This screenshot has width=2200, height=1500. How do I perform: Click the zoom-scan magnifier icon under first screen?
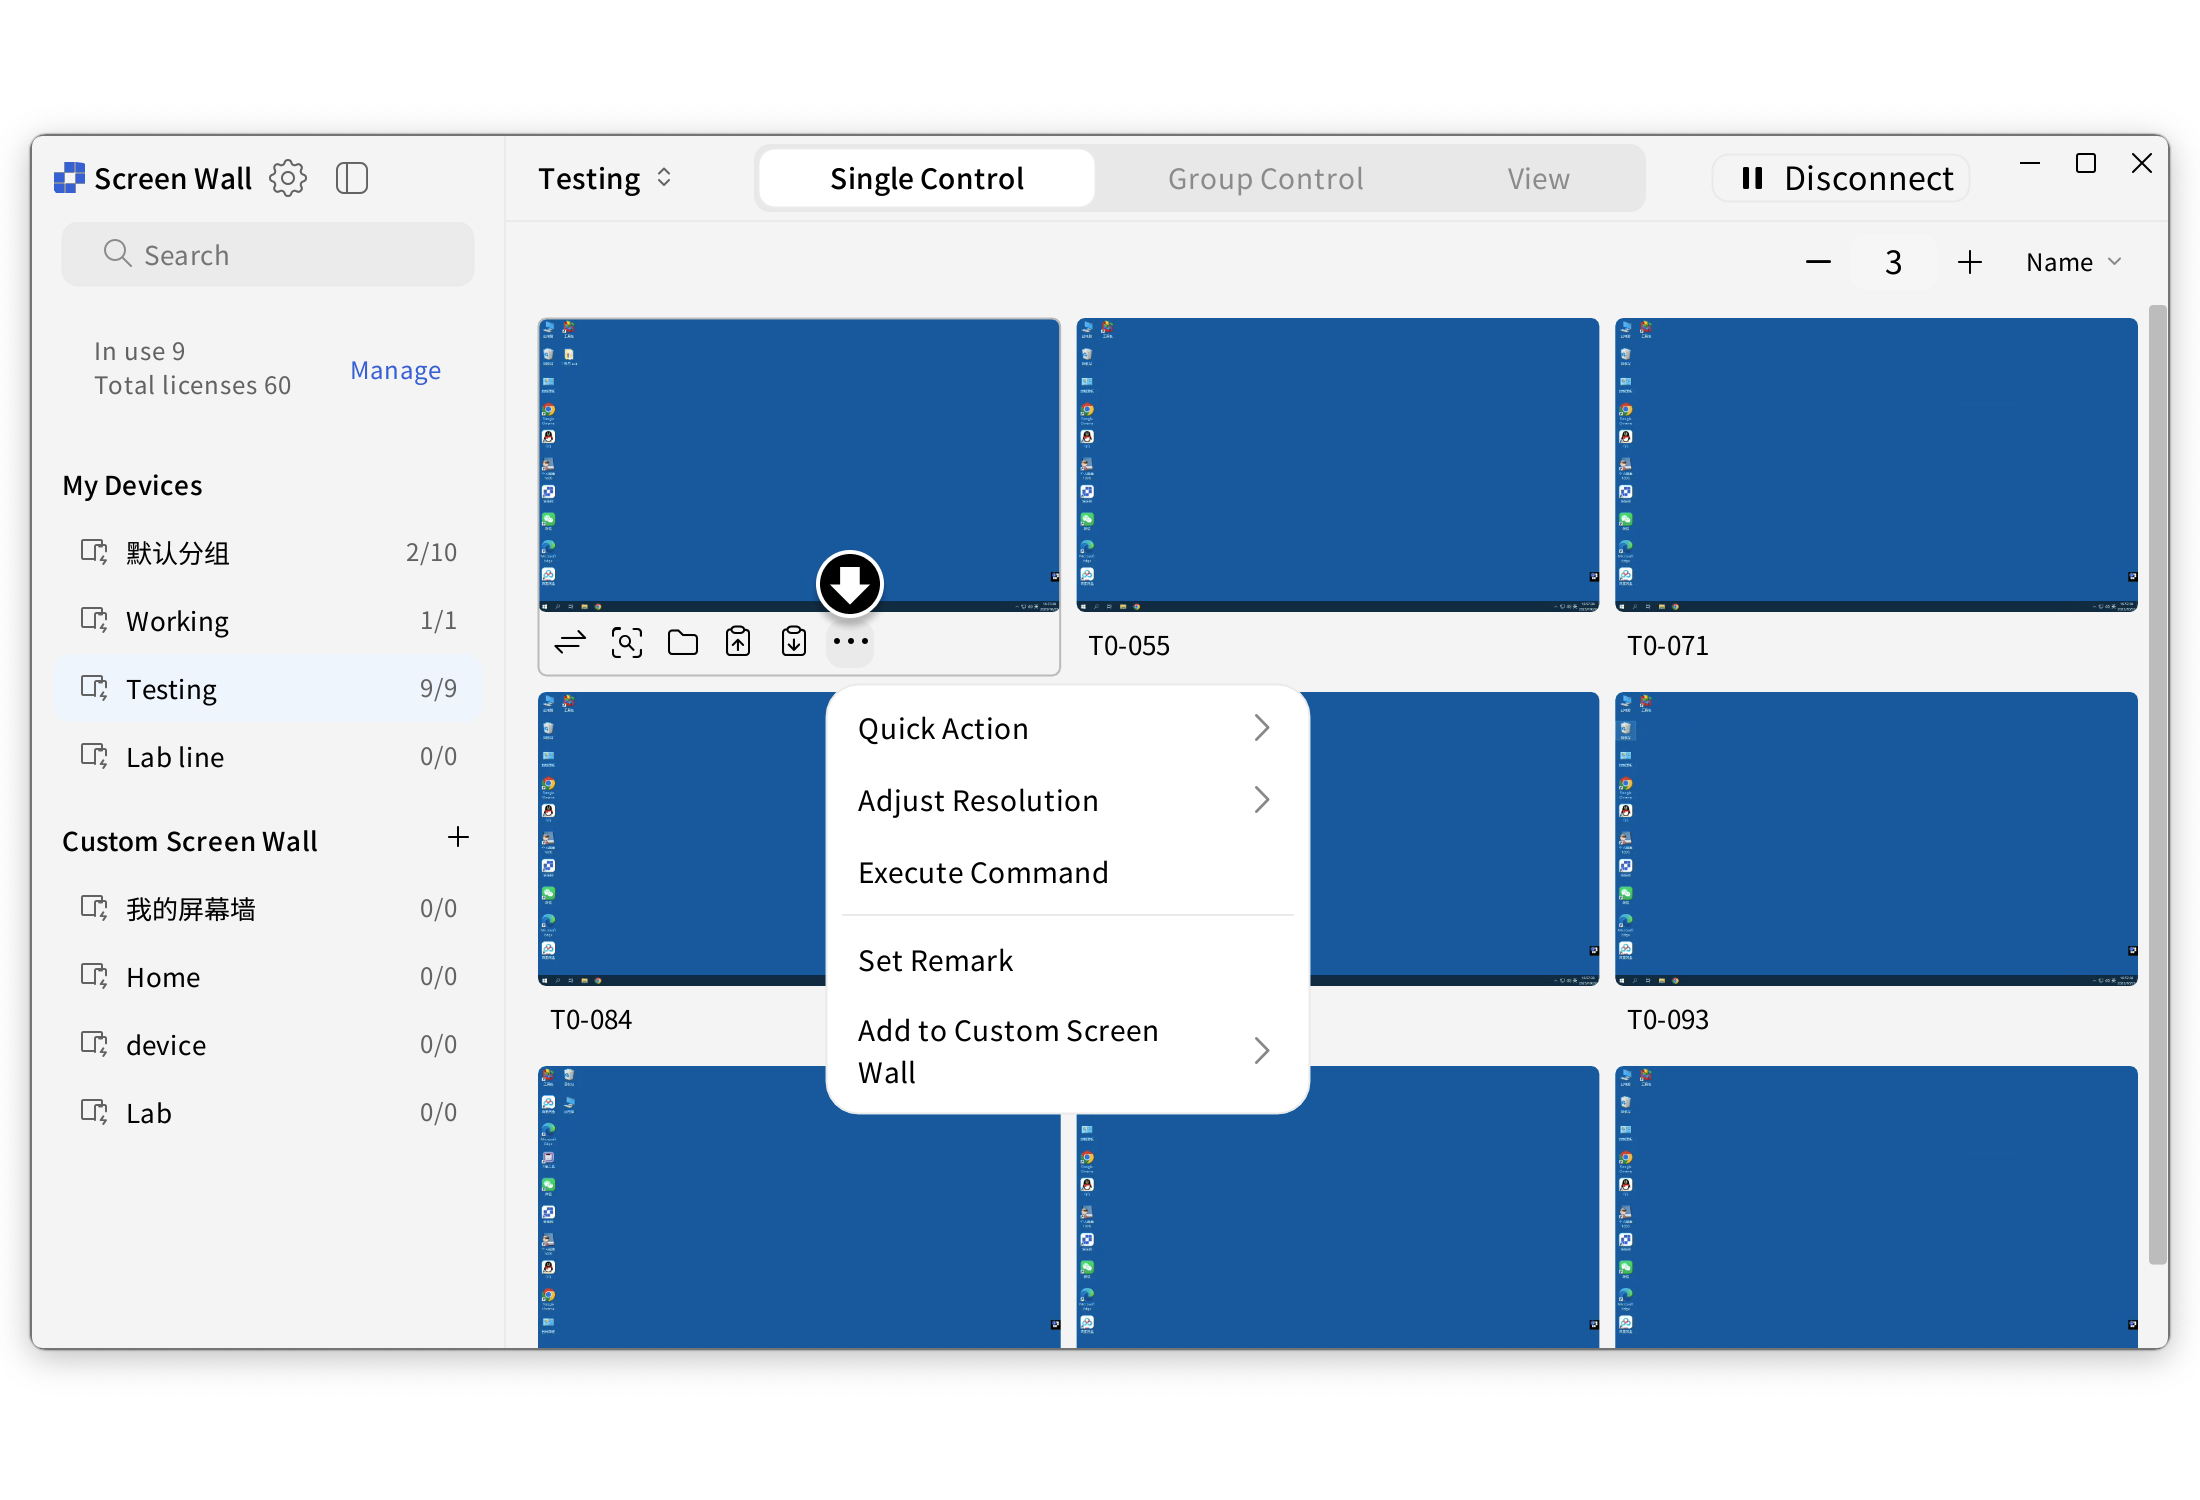pos(627,642)
